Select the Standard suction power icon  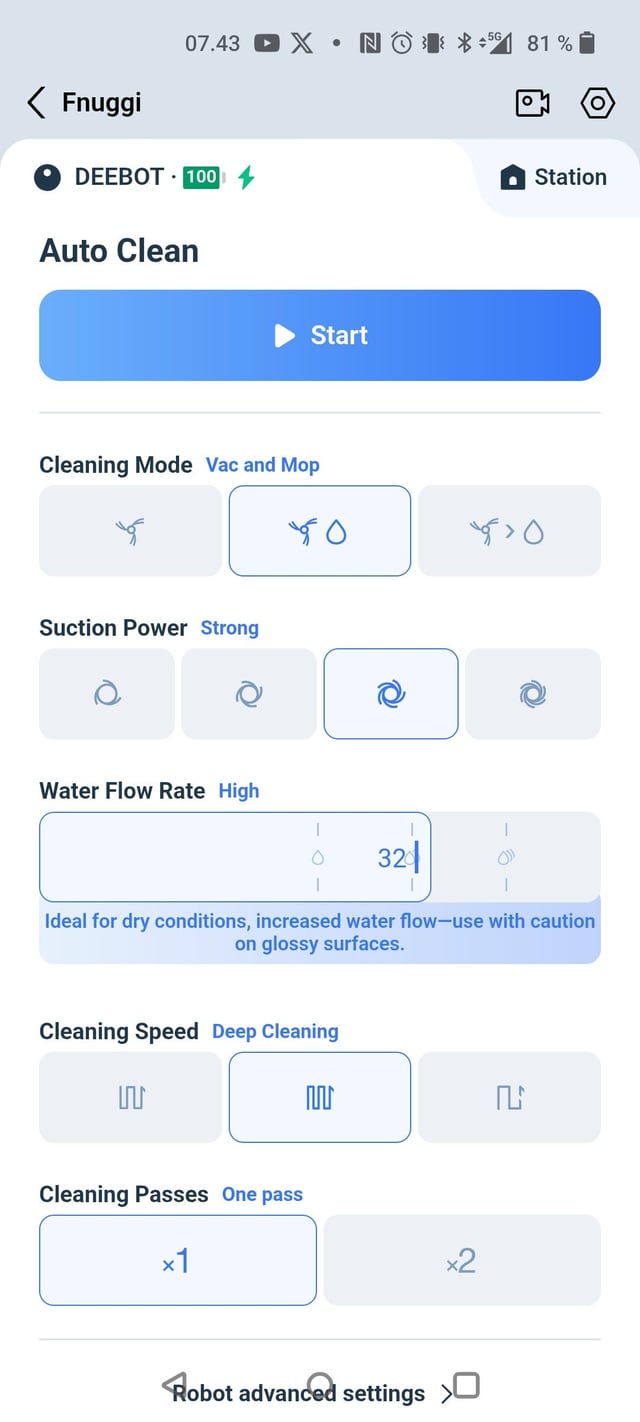coord(249,693)
